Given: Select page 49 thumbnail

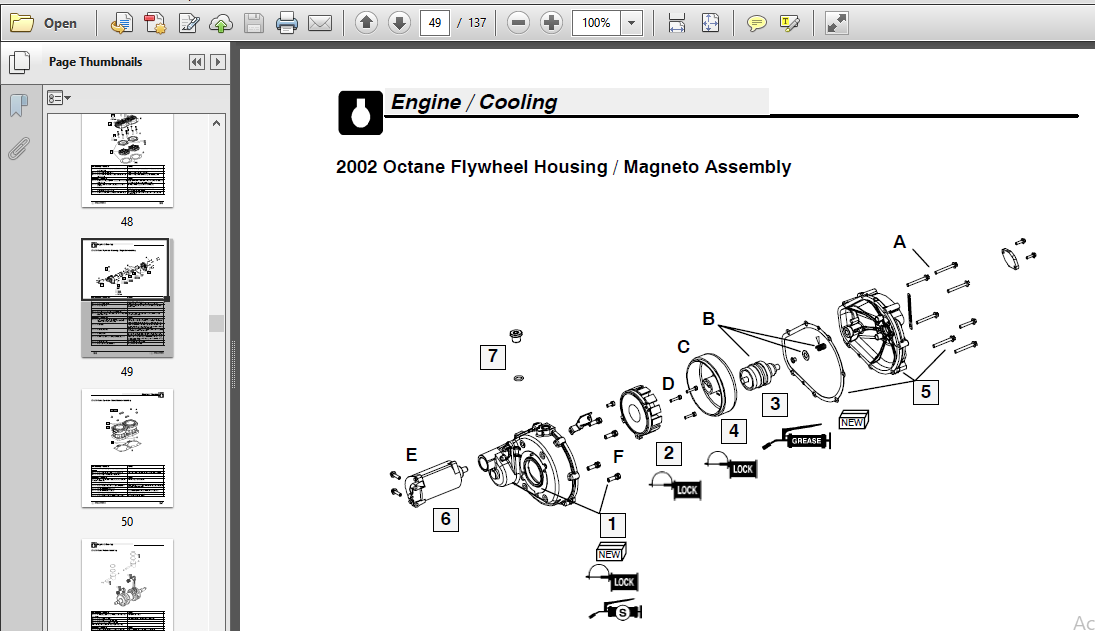Looking at the screenshot, I should point(127,298).
